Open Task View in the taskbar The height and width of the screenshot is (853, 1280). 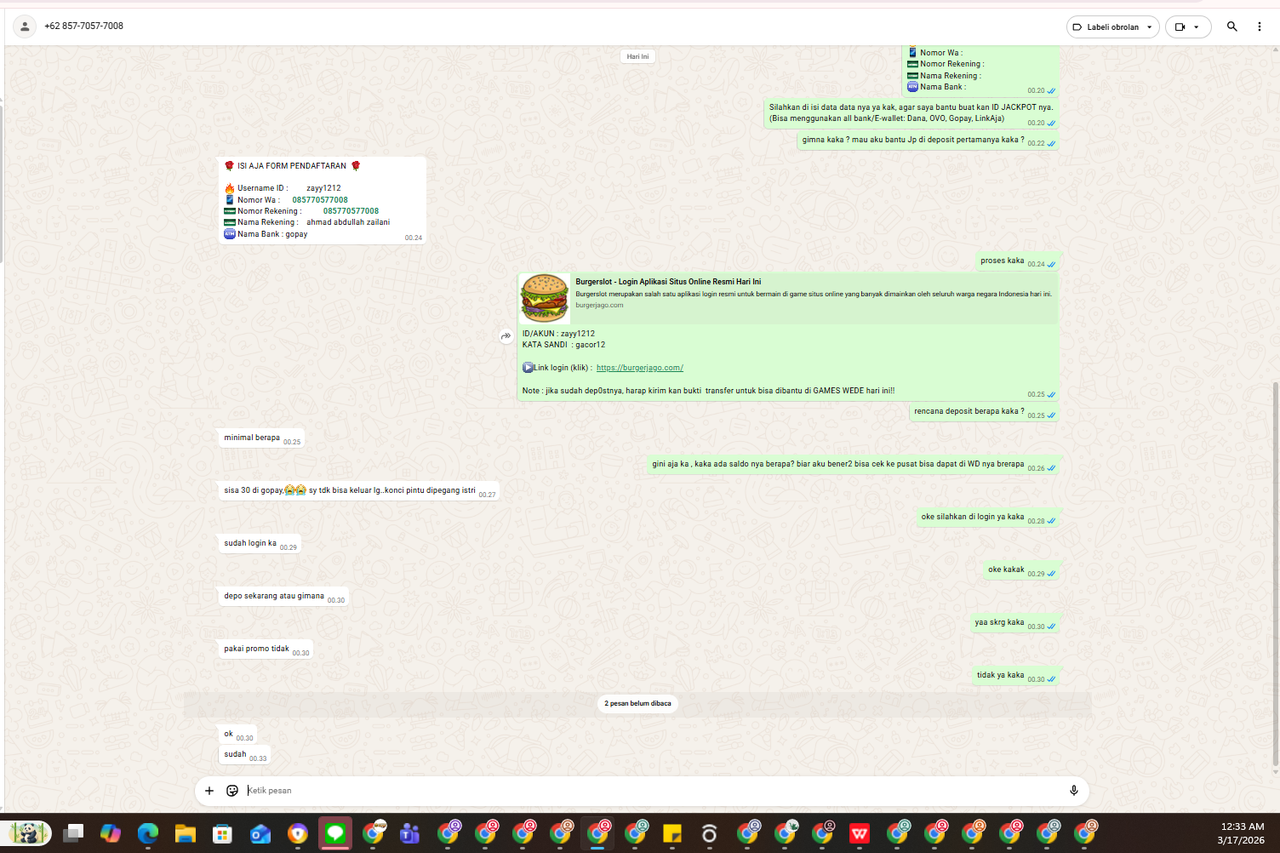pyautogui.click(x=73, y=833)
